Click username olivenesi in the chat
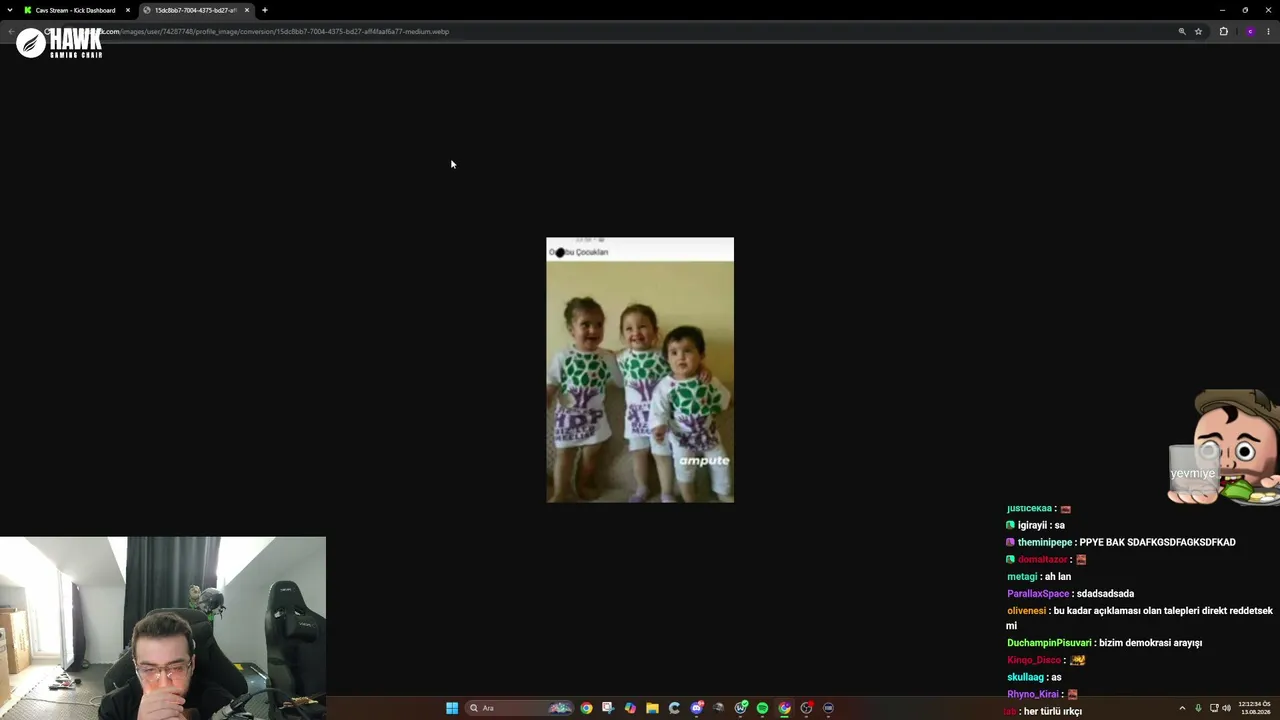Screen dimensions: 1280x720 [1026, 610]
